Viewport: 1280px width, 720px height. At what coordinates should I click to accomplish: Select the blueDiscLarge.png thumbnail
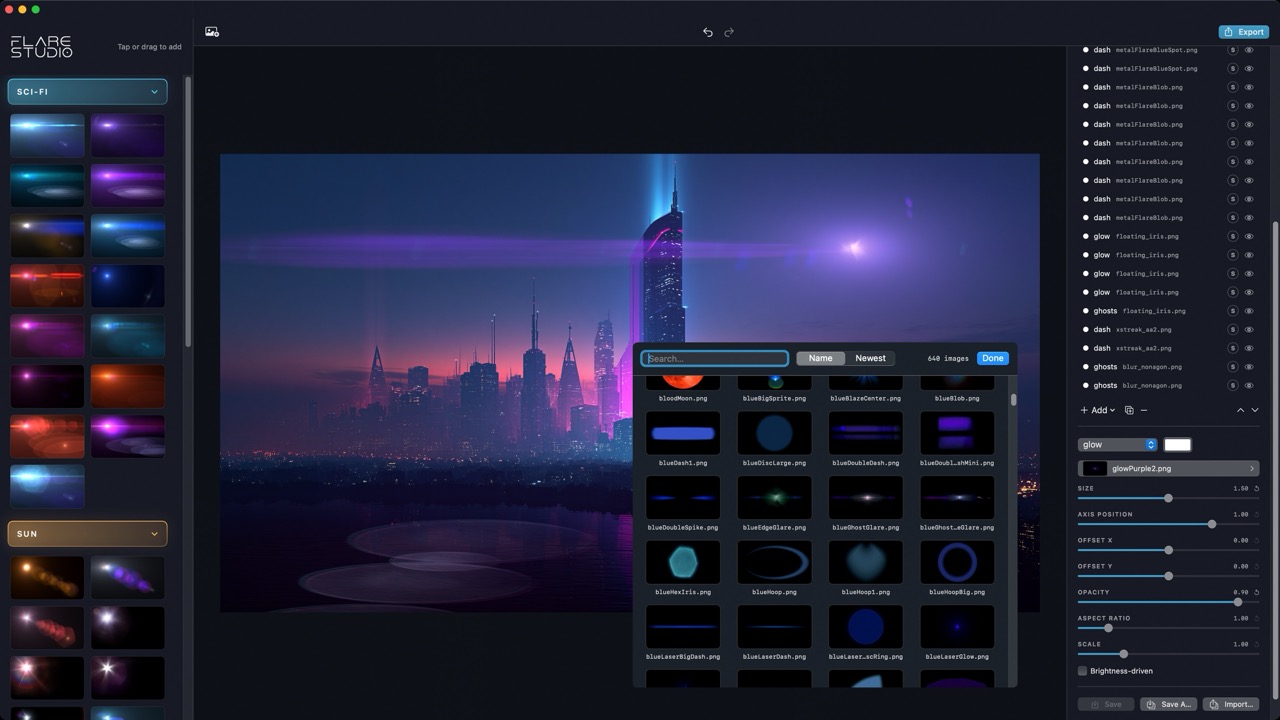774,433
